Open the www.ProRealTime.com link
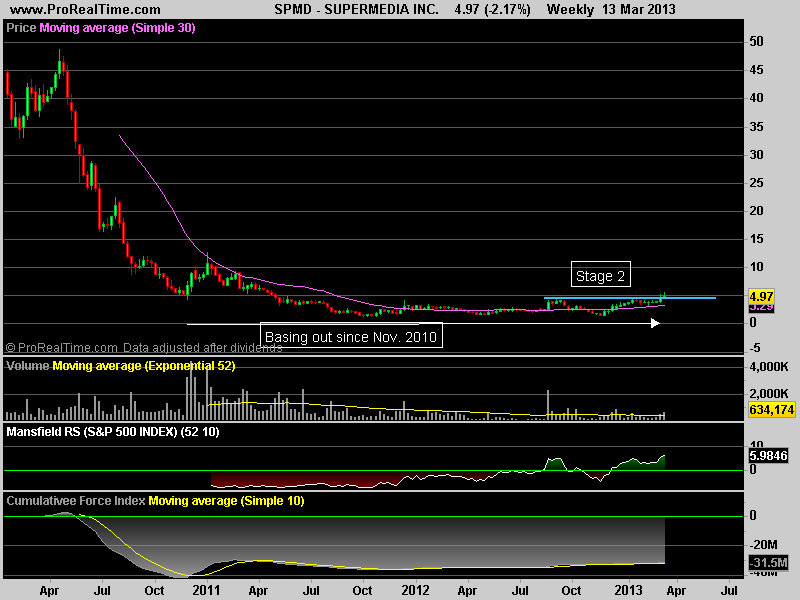Viewport: 800px width, 600px height. (x=68, y=9)
